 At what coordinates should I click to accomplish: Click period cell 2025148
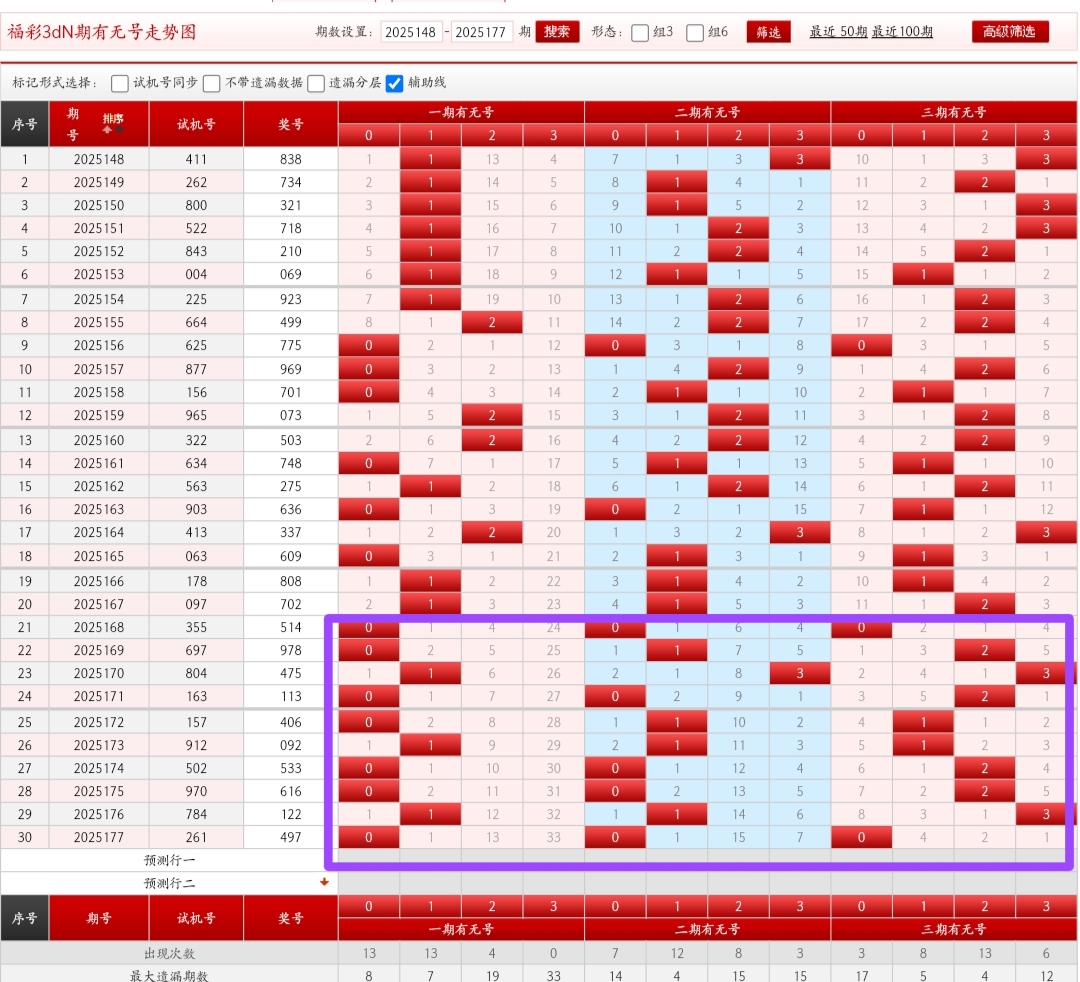coord(99,160)
